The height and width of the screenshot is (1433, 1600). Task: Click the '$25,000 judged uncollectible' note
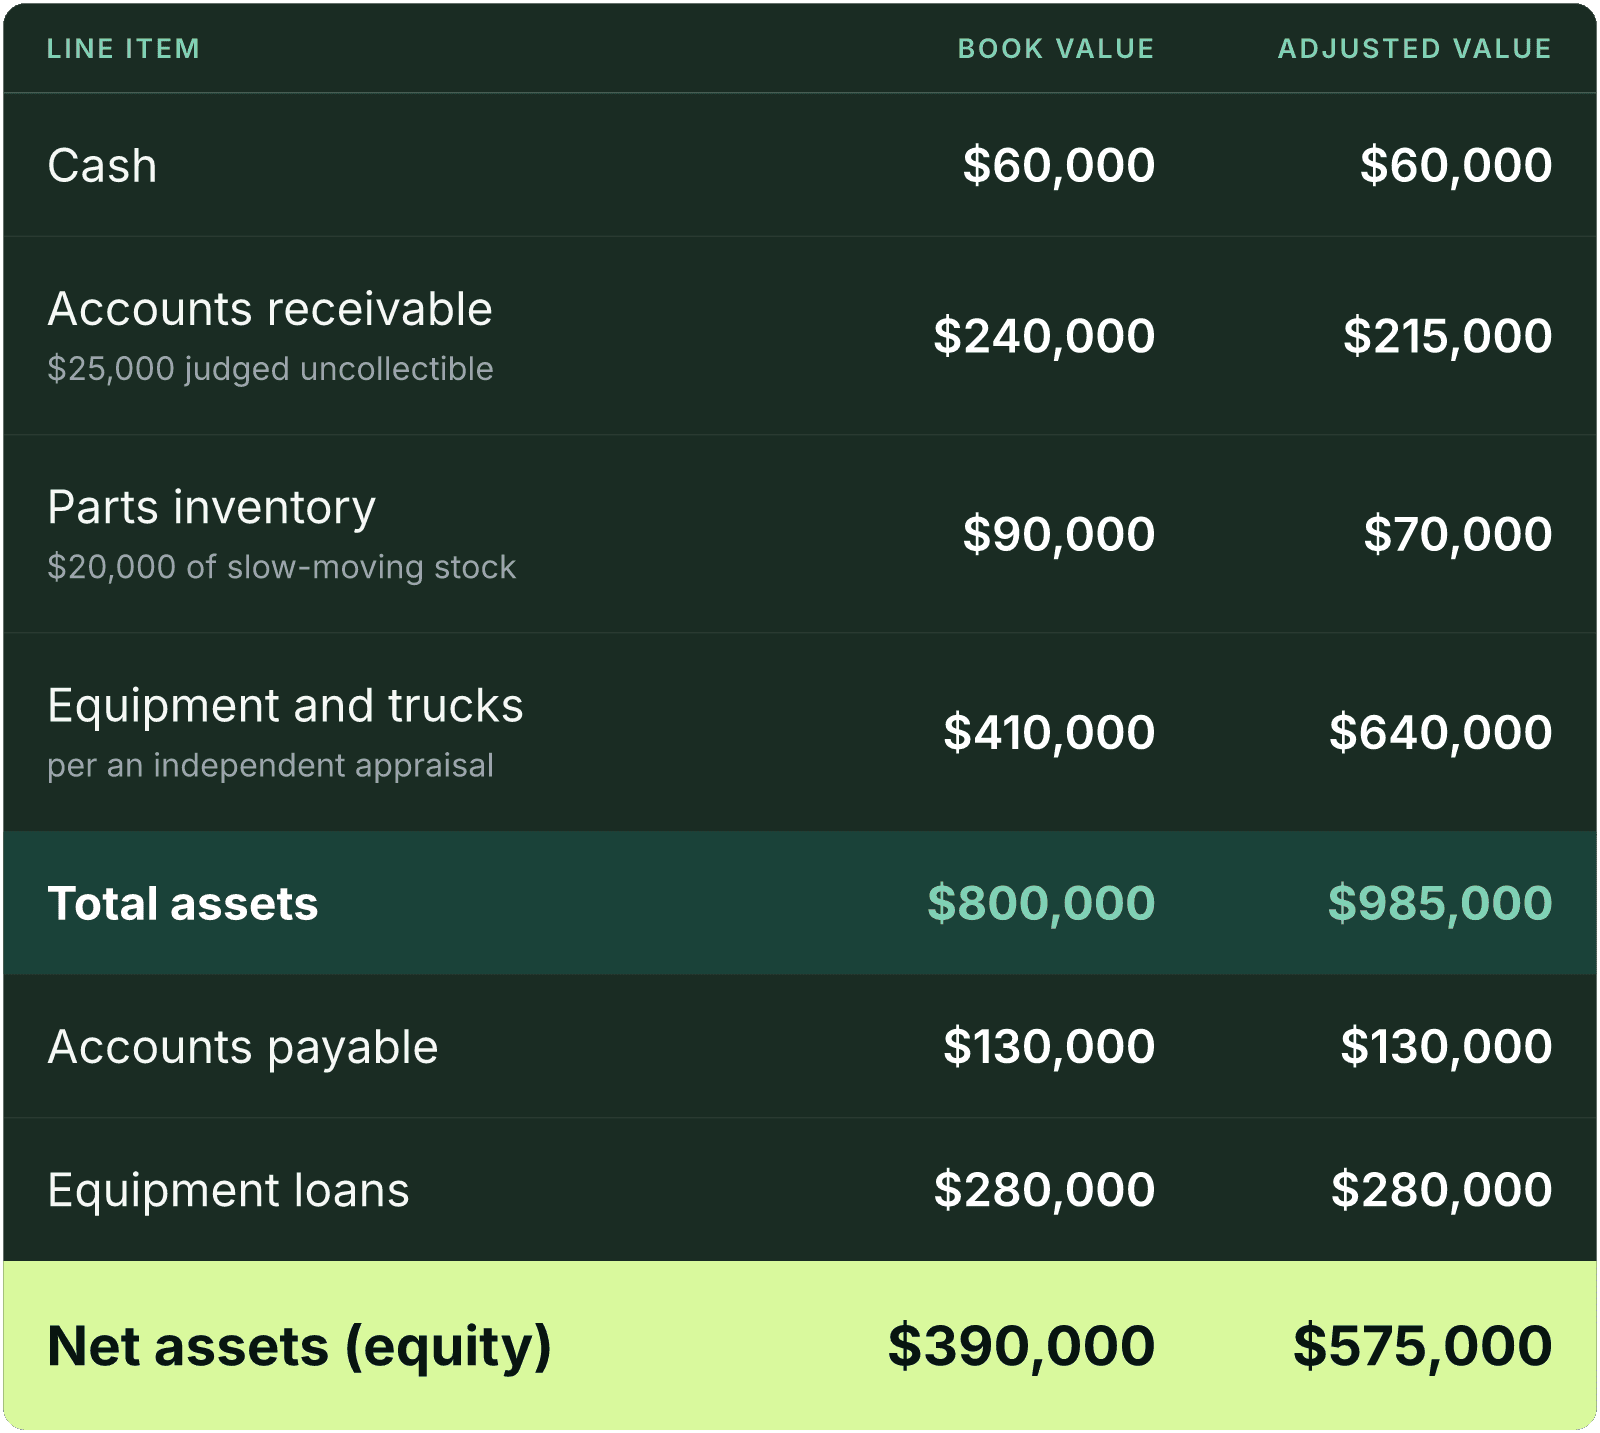pos(270,369)
